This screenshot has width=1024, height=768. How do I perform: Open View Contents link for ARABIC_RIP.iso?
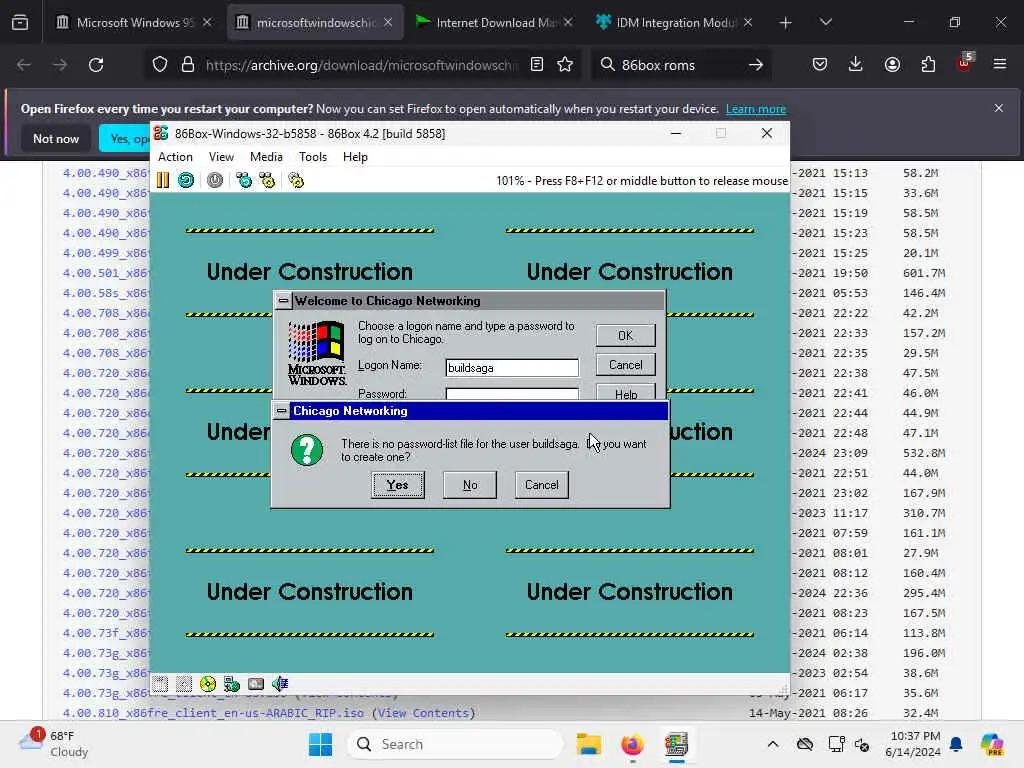tap(423, 713)
